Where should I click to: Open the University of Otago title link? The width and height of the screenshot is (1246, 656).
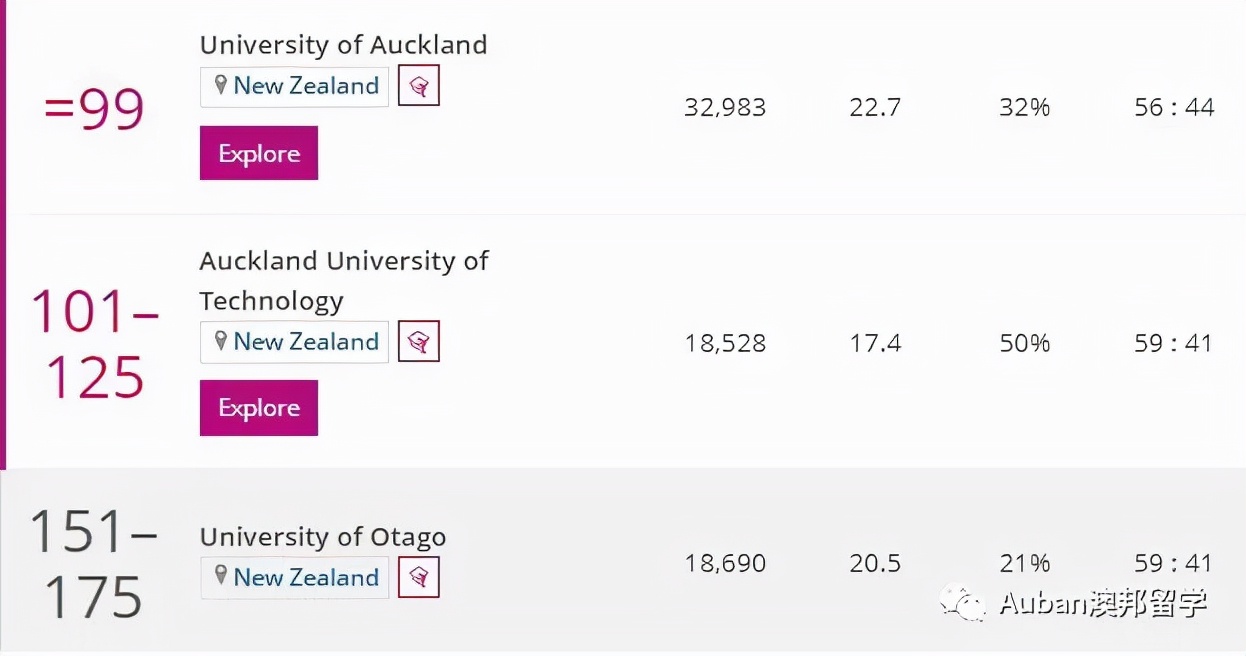pyautogui.click(x=322, y=537)
